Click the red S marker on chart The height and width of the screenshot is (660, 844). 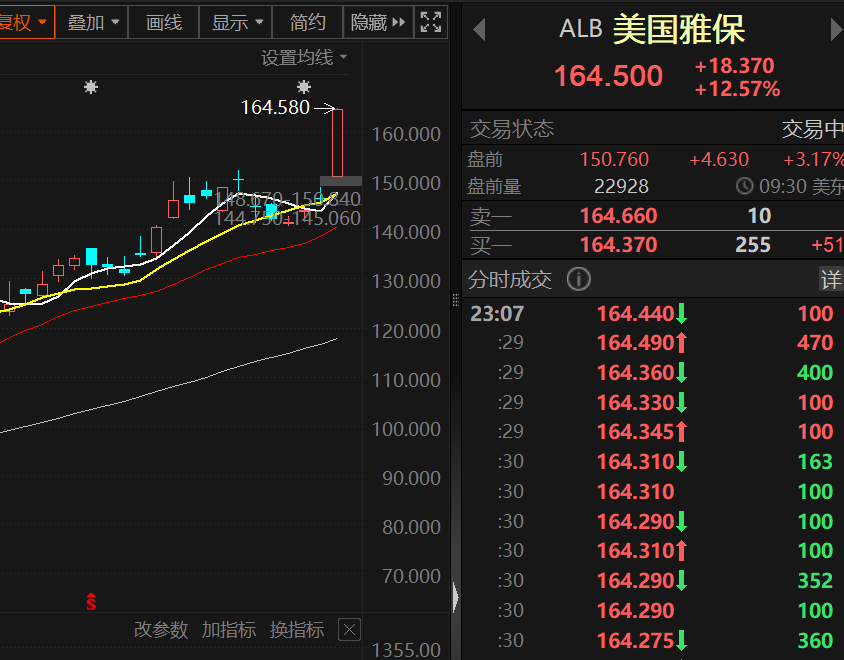[91, 602]
